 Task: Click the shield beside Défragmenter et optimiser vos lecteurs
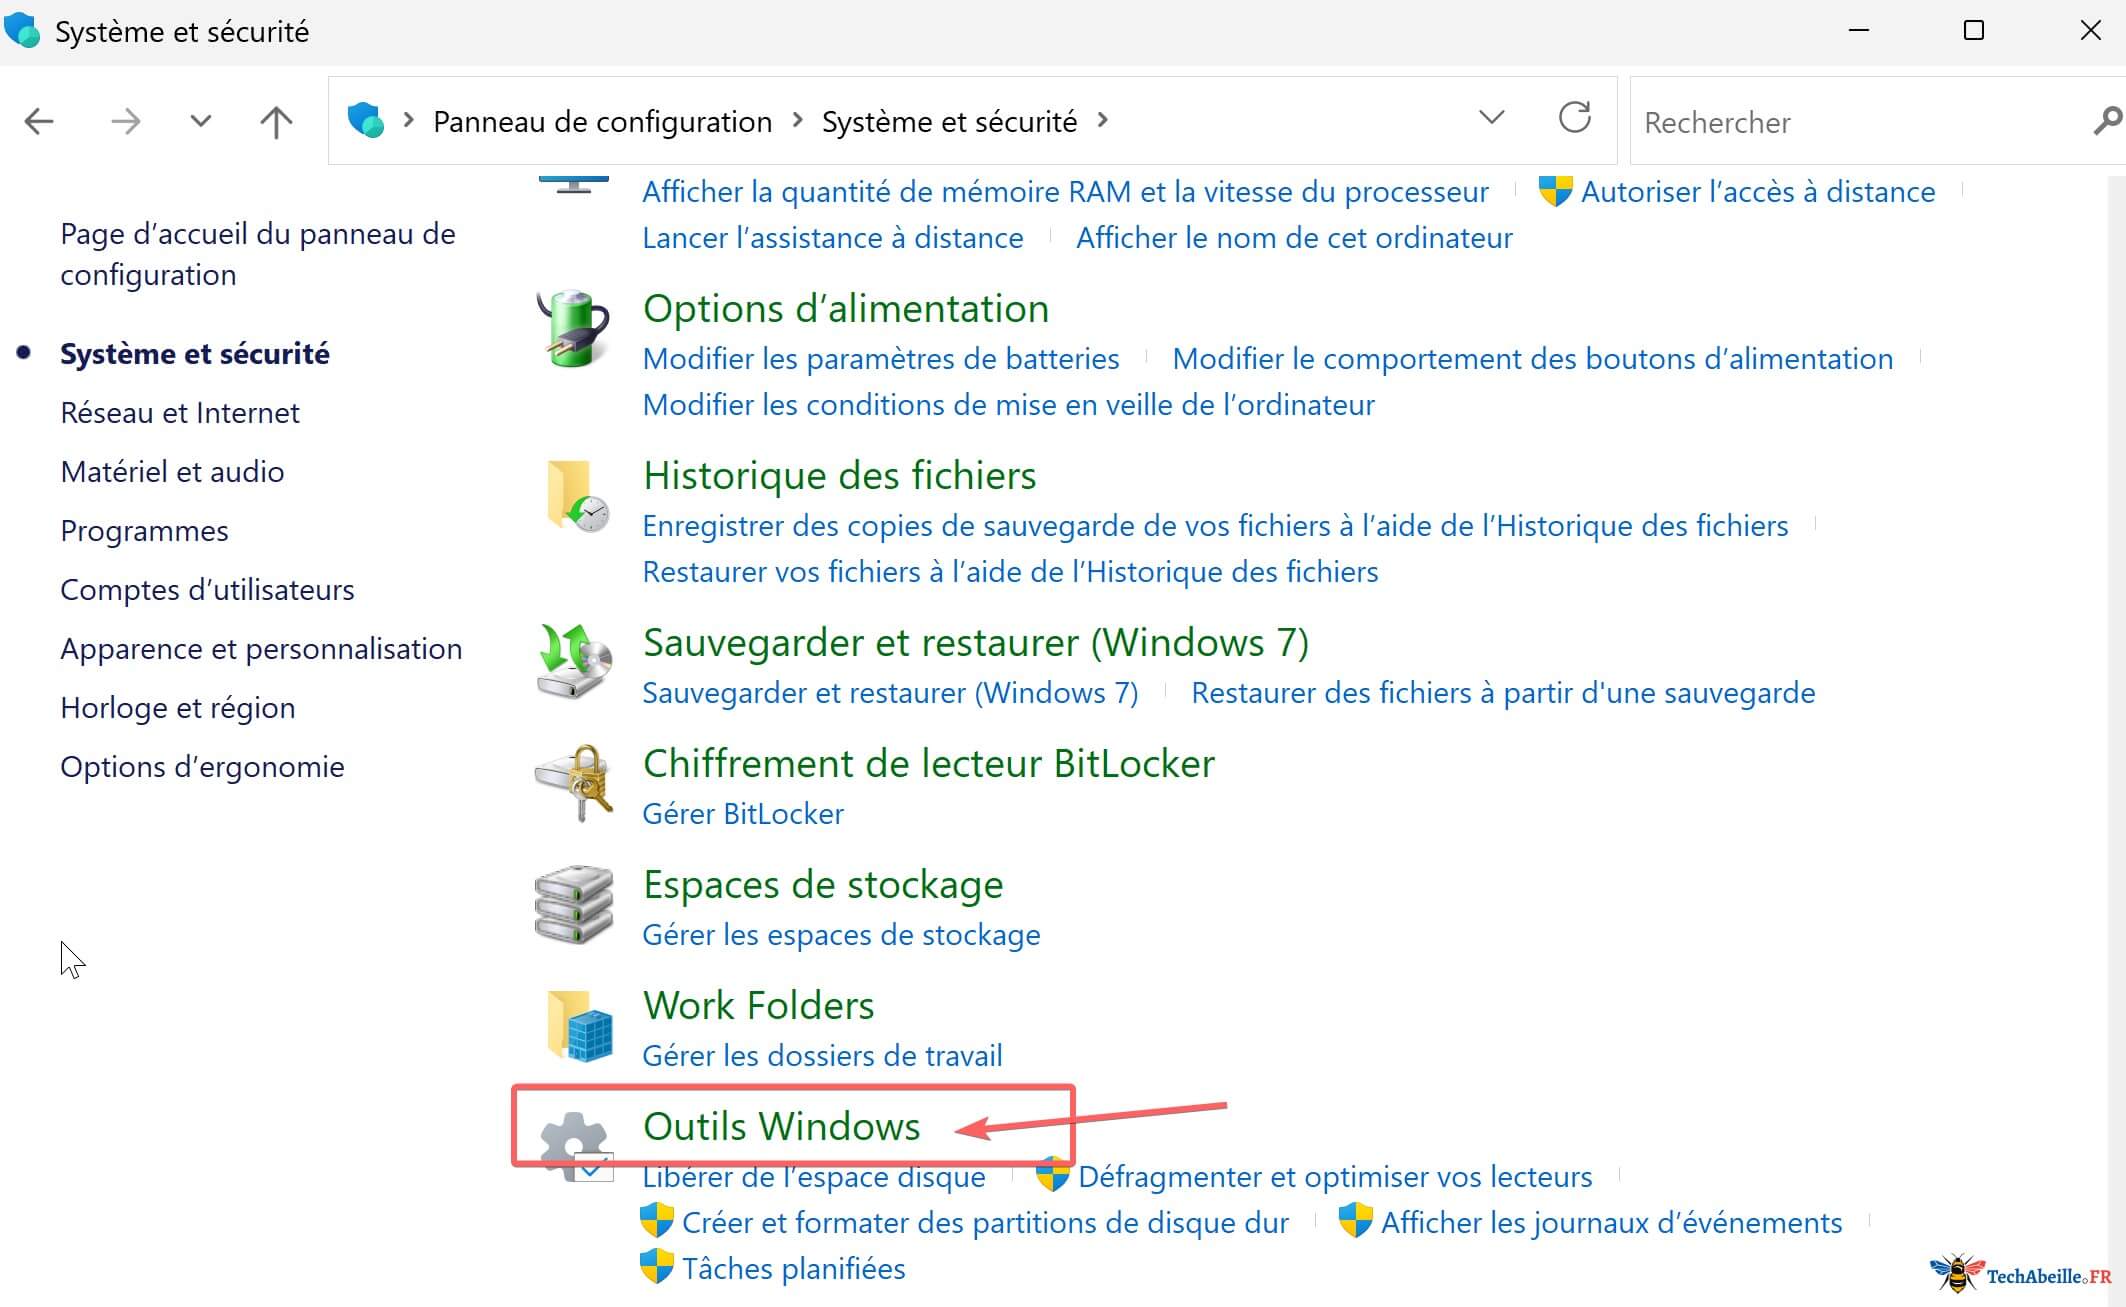coord(1051,1176)
